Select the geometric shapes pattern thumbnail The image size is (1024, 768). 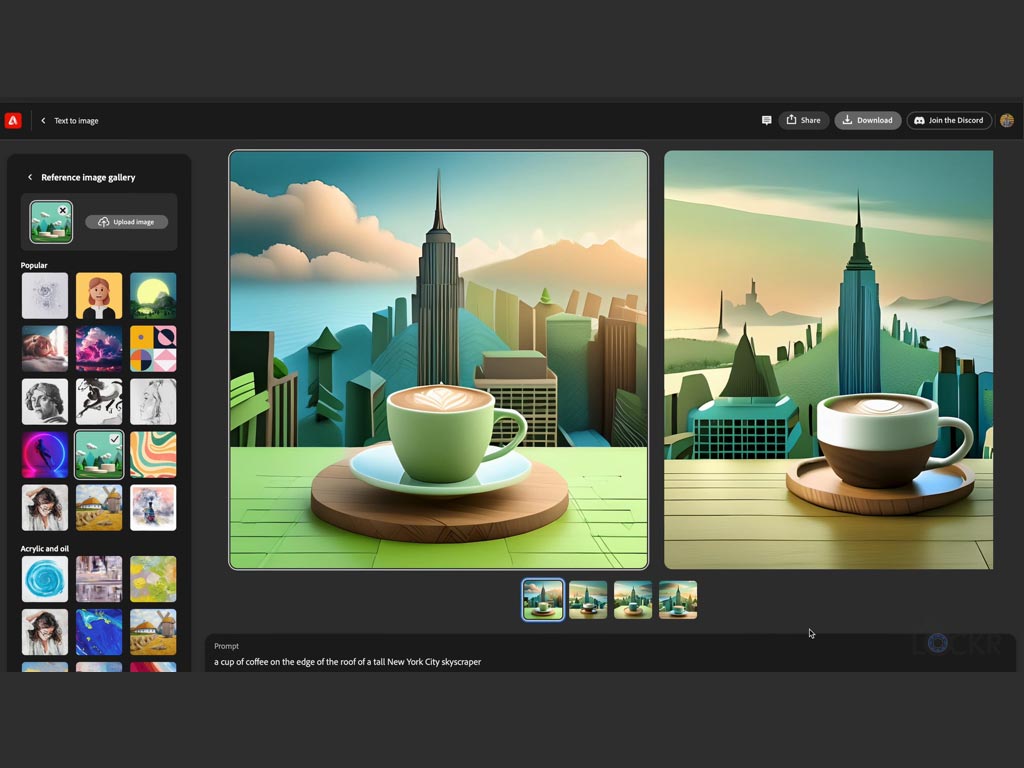coord(153,349)
